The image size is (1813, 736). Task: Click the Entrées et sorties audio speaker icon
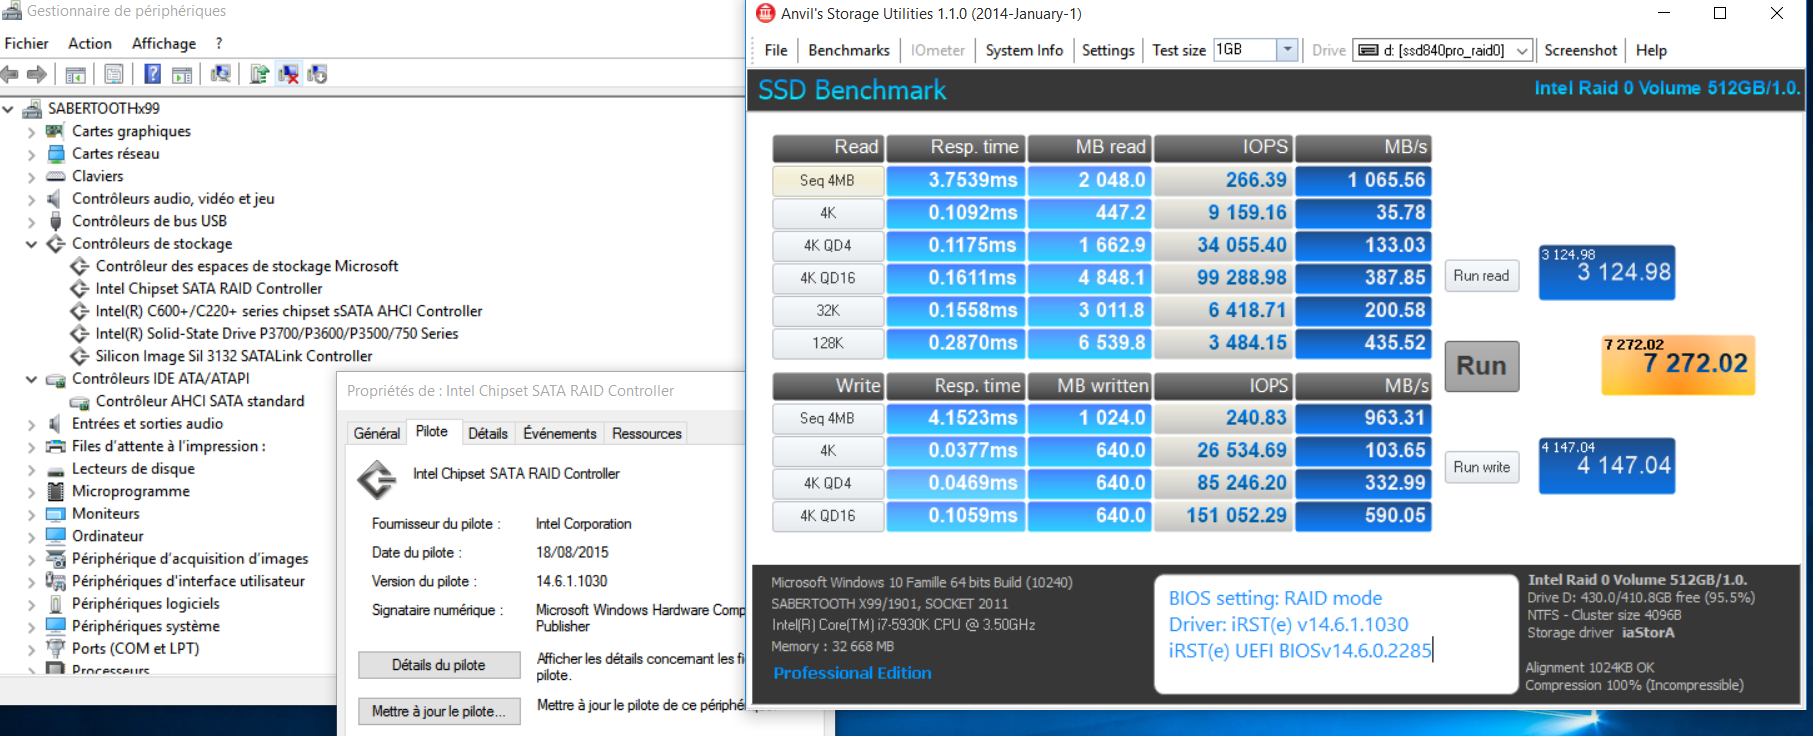click(x=56, y=423)
